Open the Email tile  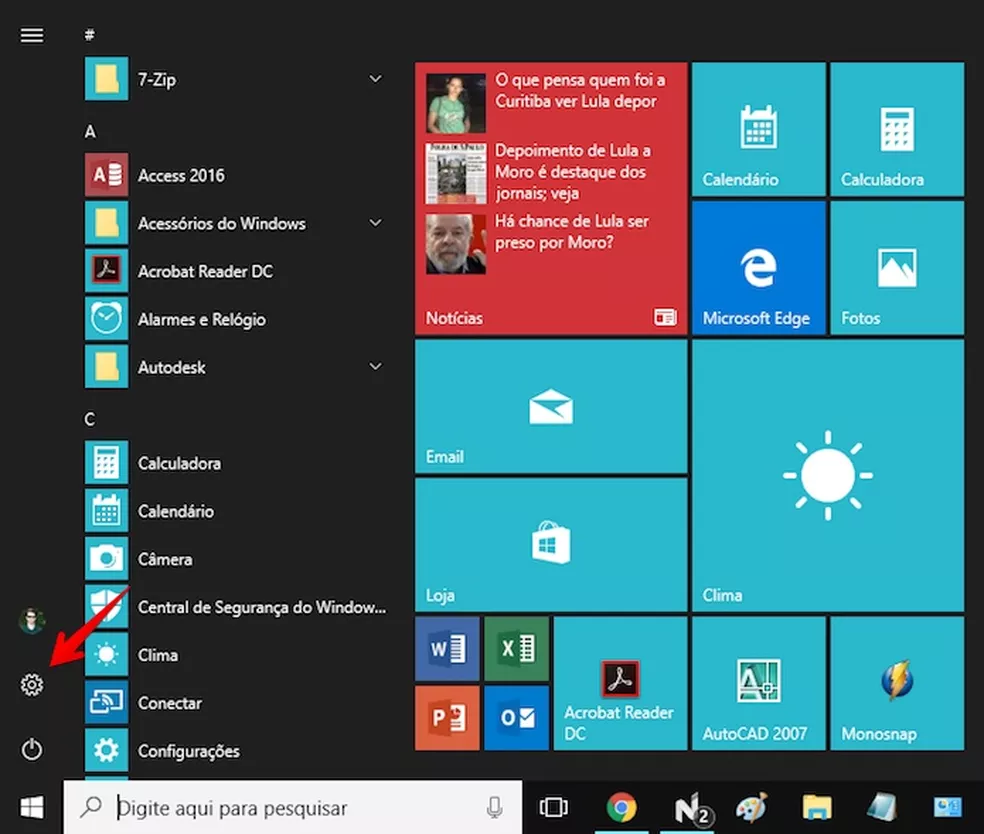click(x=551, y=407)
